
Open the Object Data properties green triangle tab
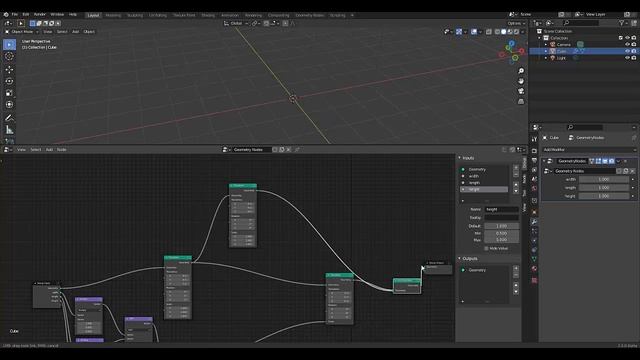point(534,259)
